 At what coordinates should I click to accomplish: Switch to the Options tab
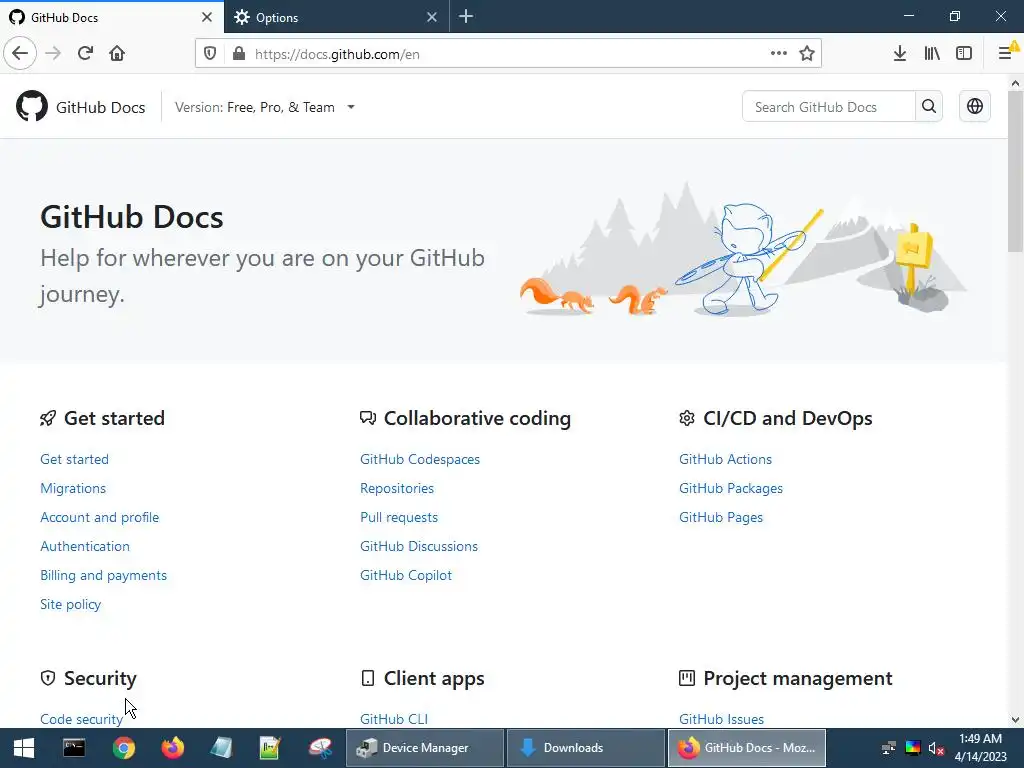click(336, 17)
